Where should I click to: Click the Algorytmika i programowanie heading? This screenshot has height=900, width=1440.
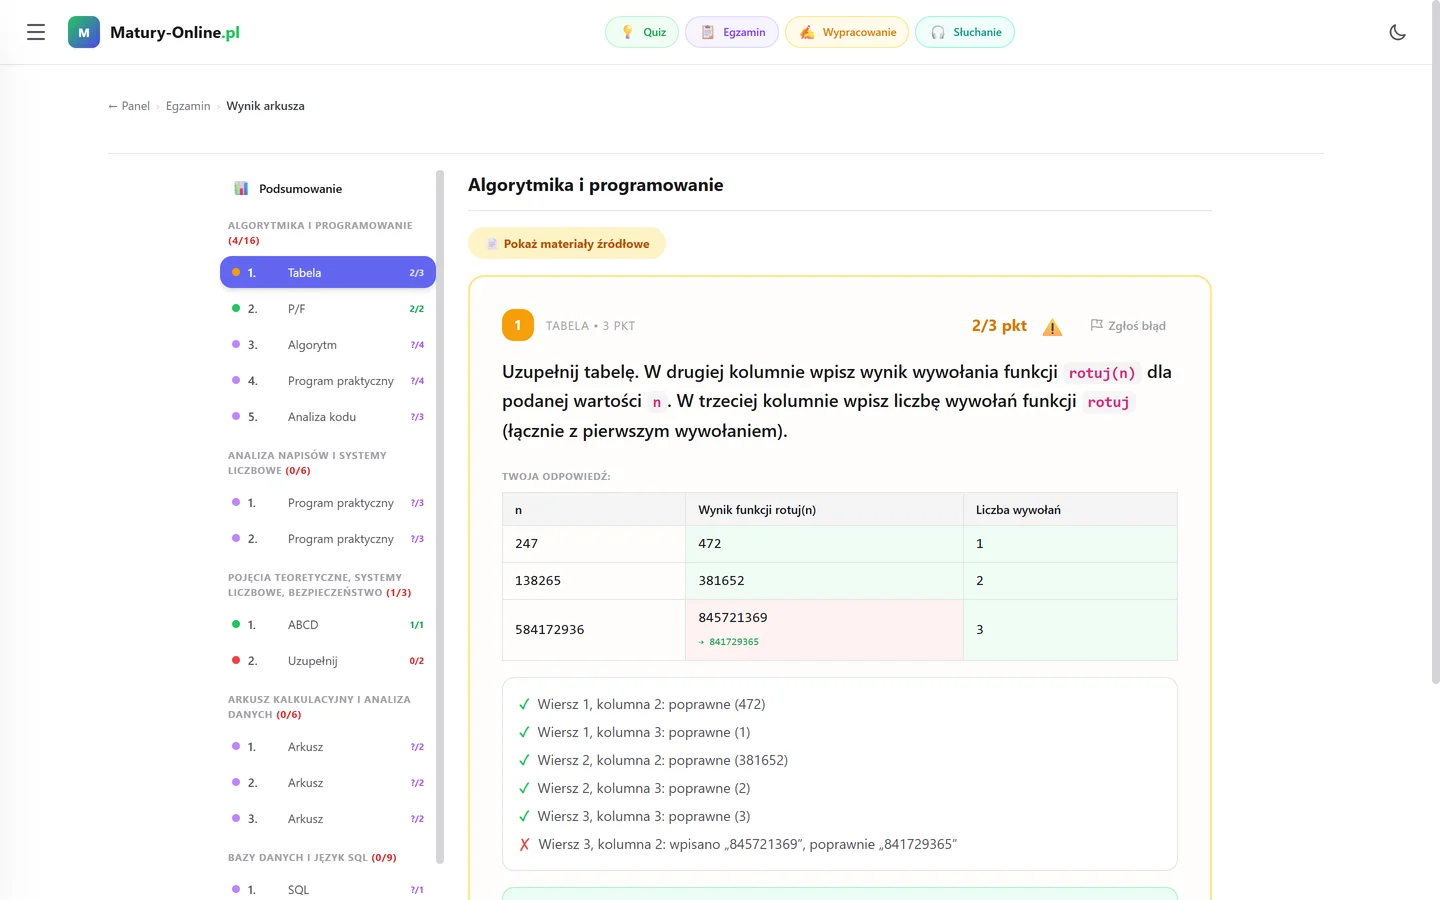point(596,185)
